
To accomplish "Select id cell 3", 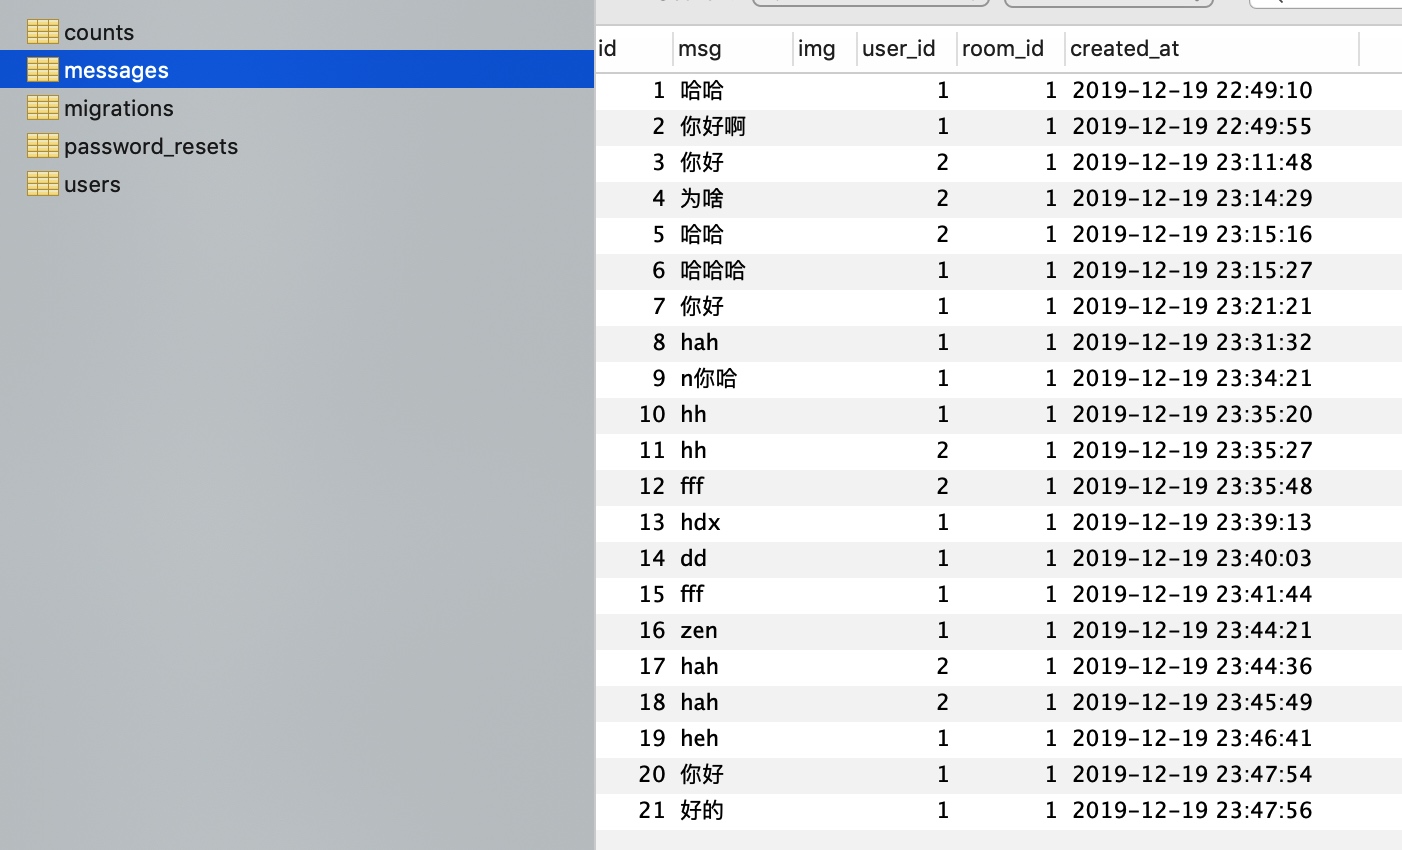I will coord(659,162).
